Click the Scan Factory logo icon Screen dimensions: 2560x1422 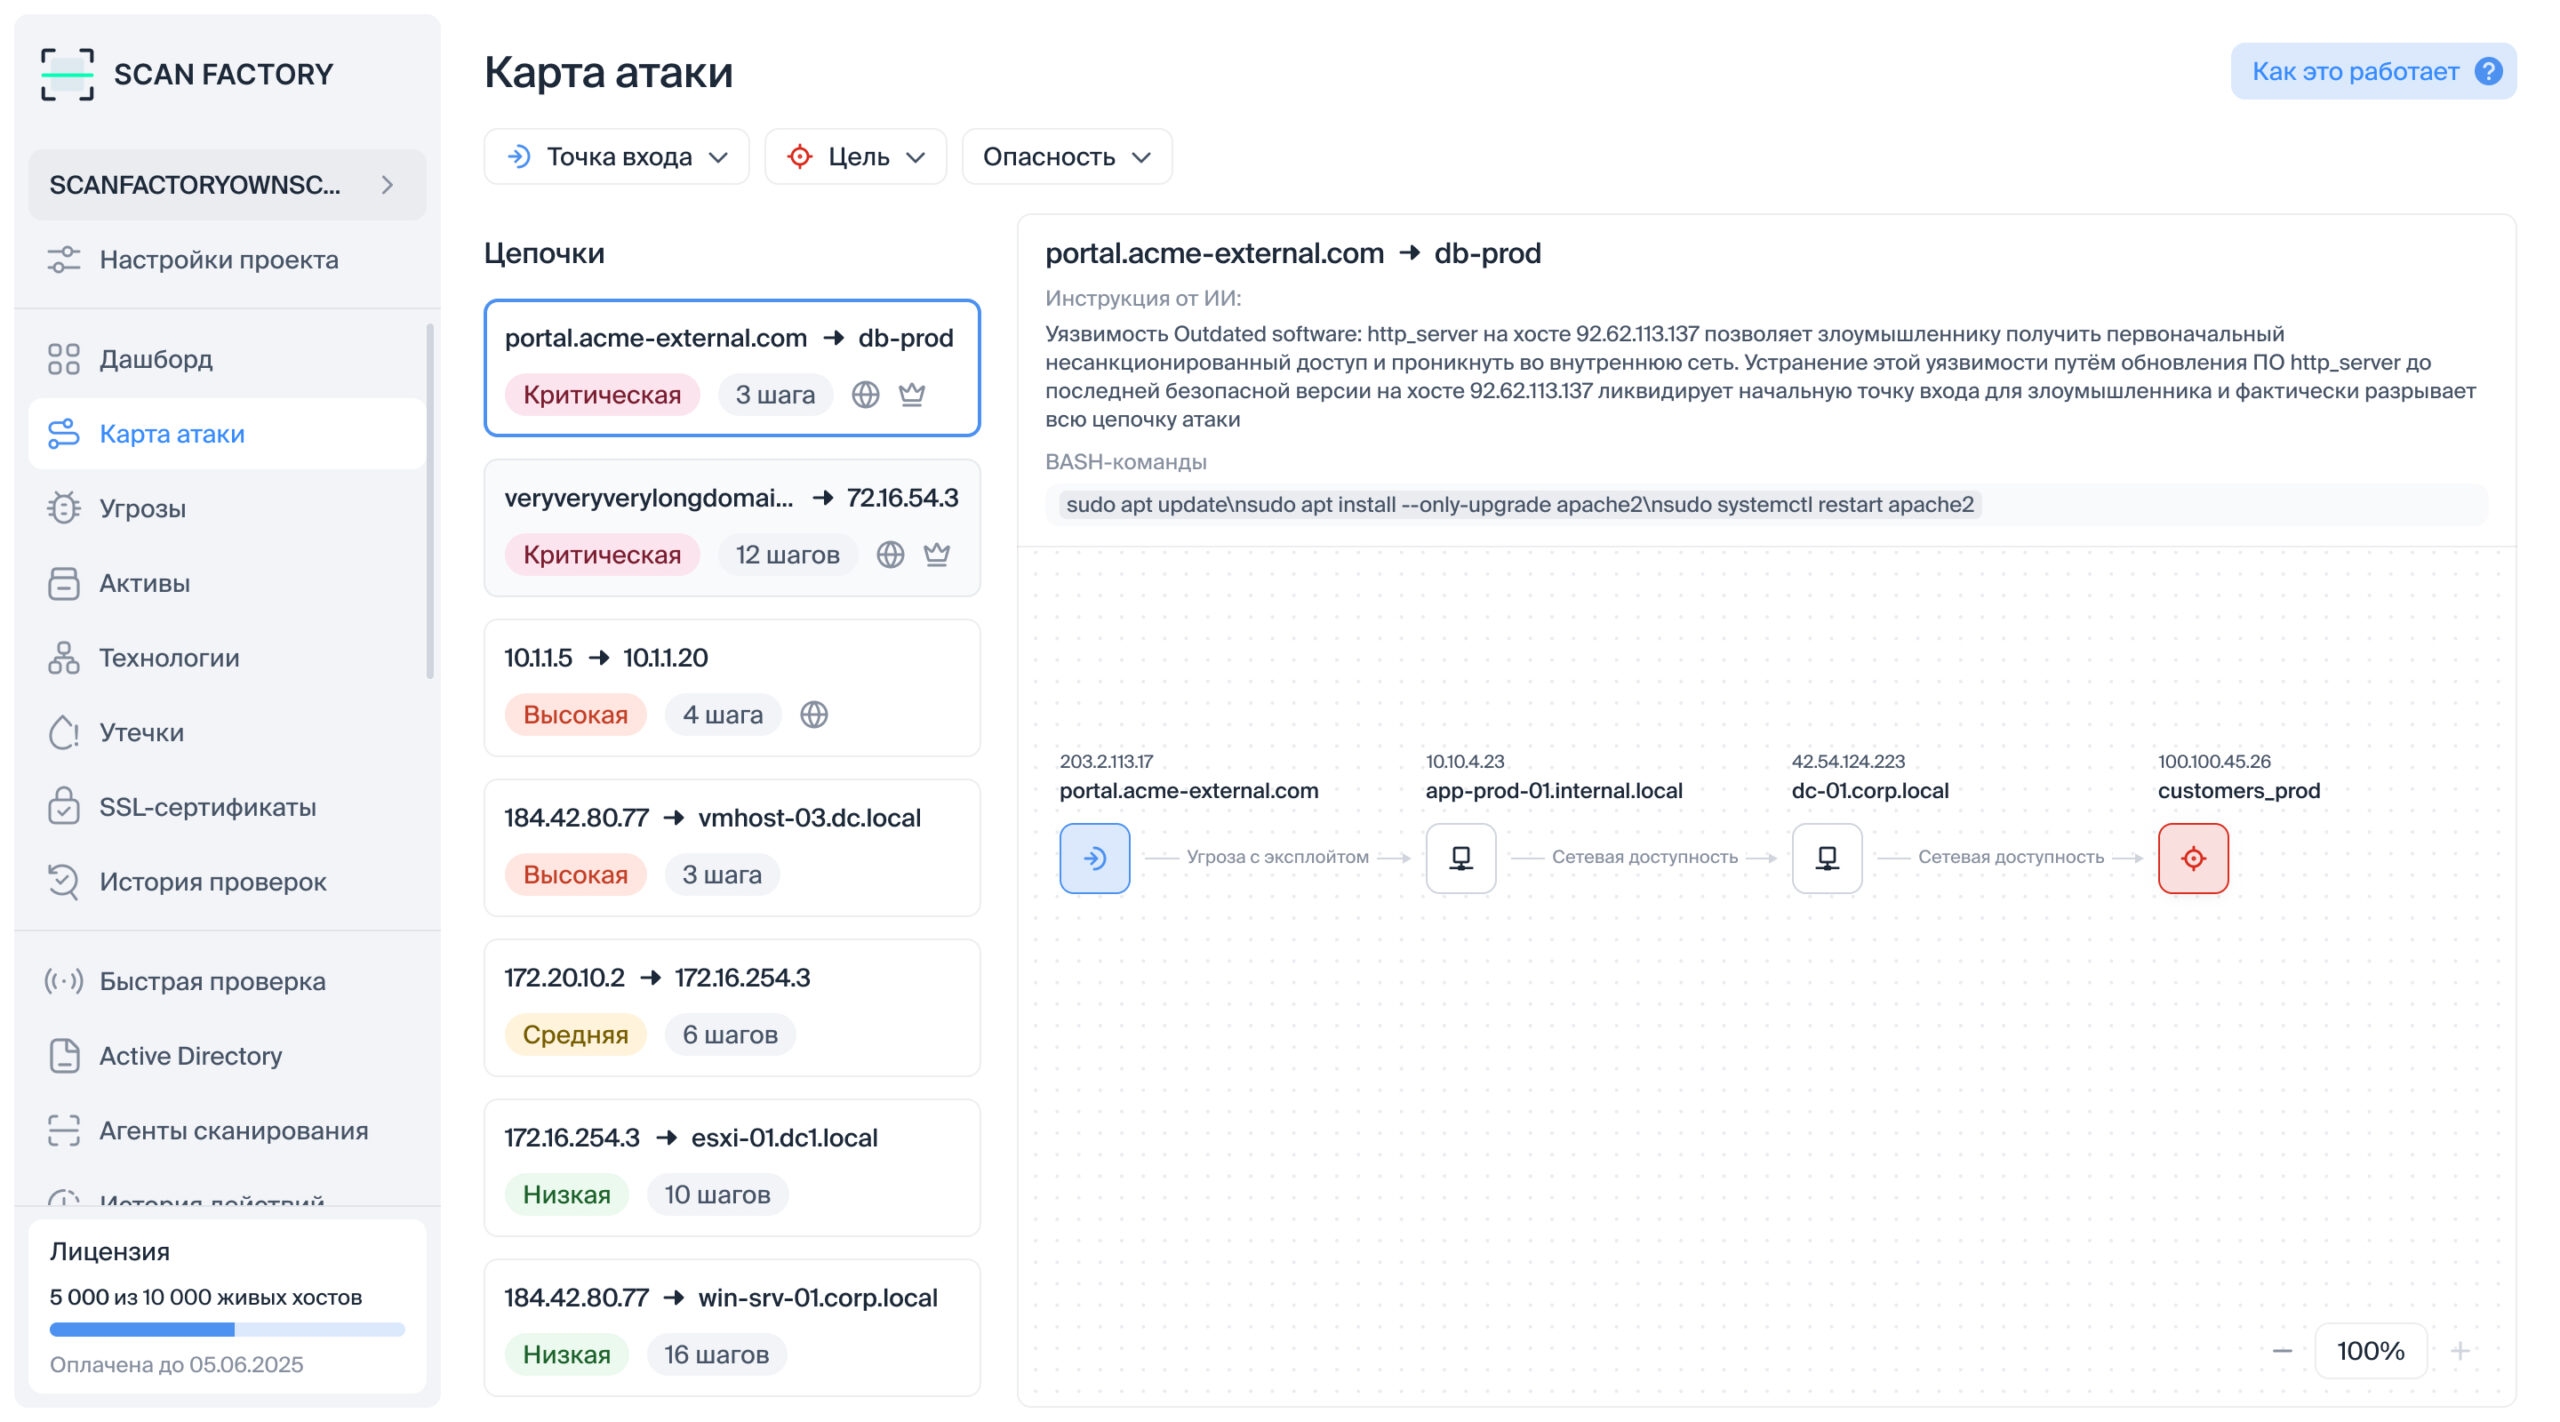tap(67, 74)
